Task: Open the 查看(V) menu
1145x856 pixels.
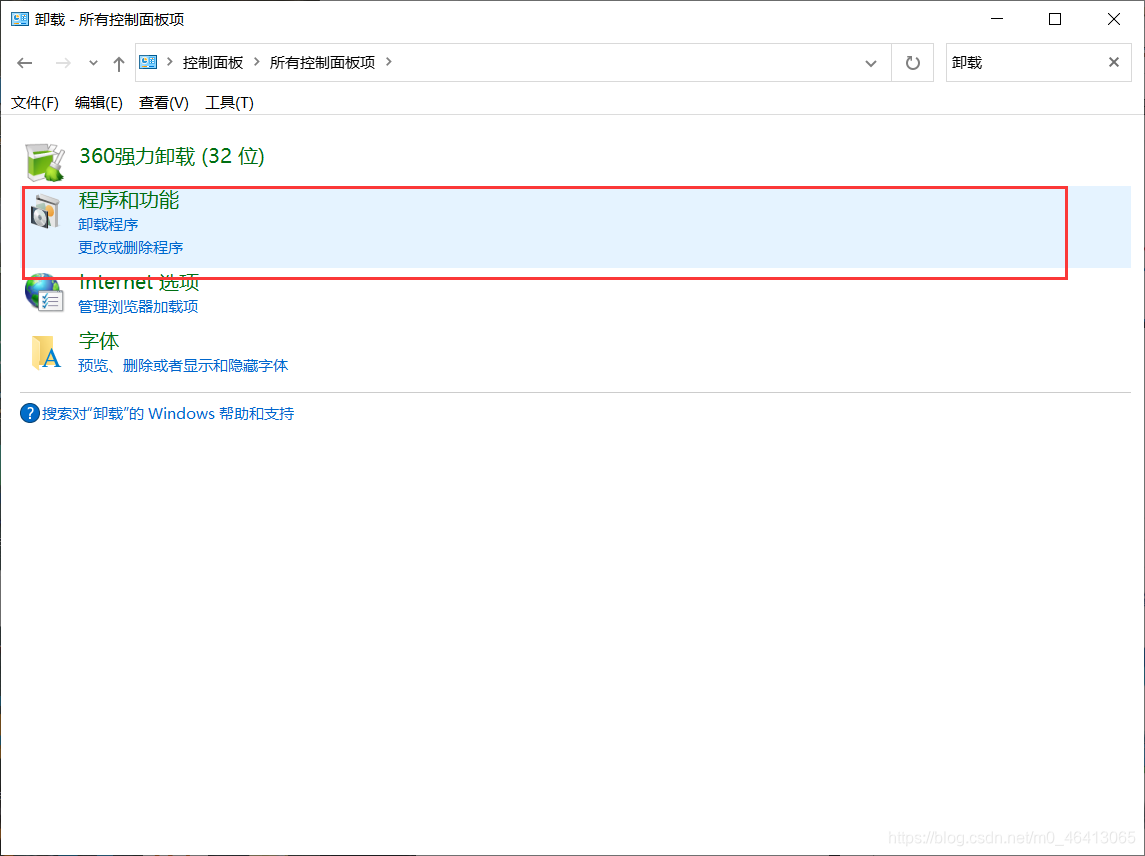Action: [164, 103]
